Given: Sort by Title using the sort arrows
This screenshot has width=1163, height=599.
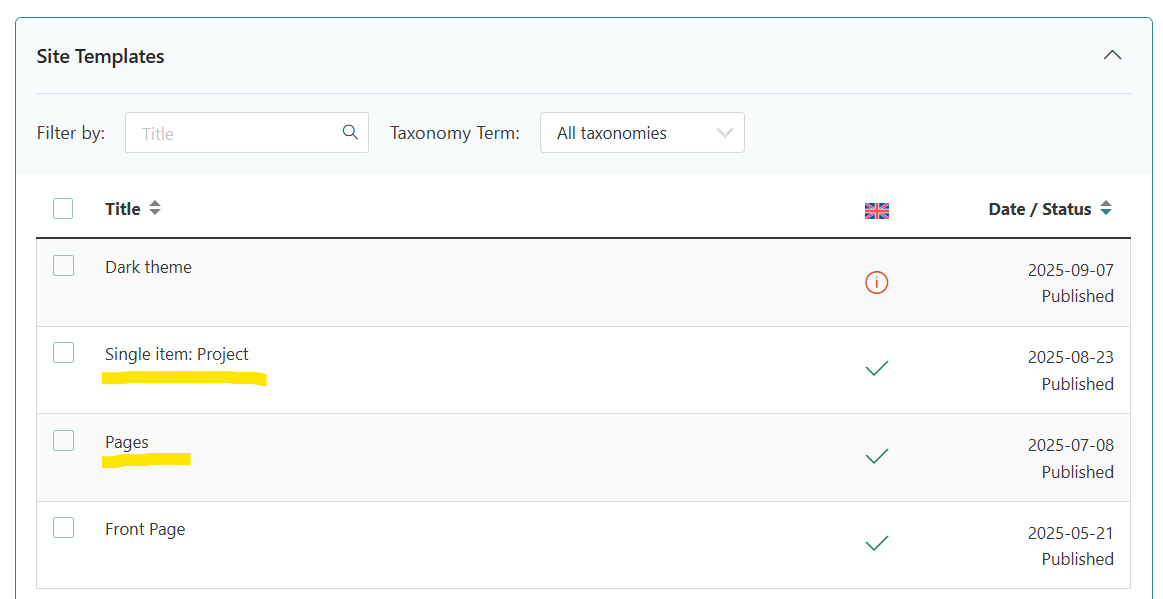Looking at the screenshot, I should point(155,208).
